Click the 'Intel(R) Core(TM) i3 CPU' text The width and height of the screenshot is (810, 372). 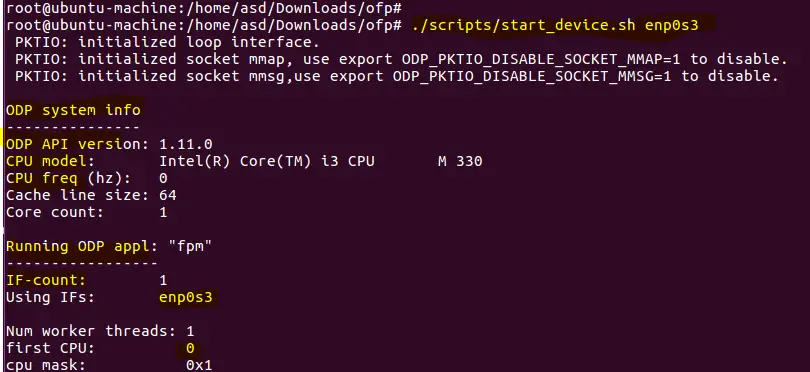[267, 161]
